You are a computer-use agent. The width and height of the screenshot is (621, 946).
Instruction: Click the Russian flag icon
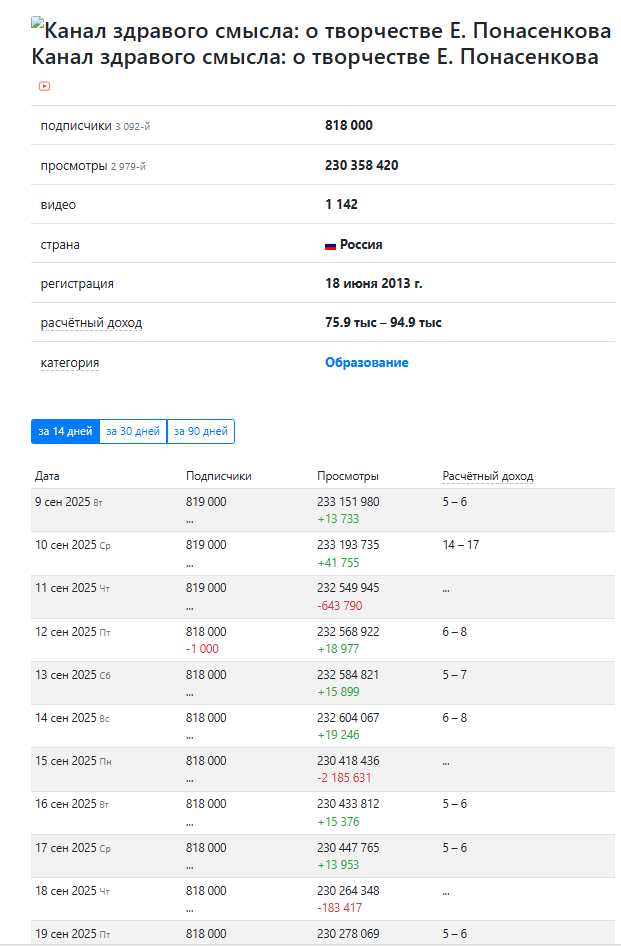tap(330, 245)
